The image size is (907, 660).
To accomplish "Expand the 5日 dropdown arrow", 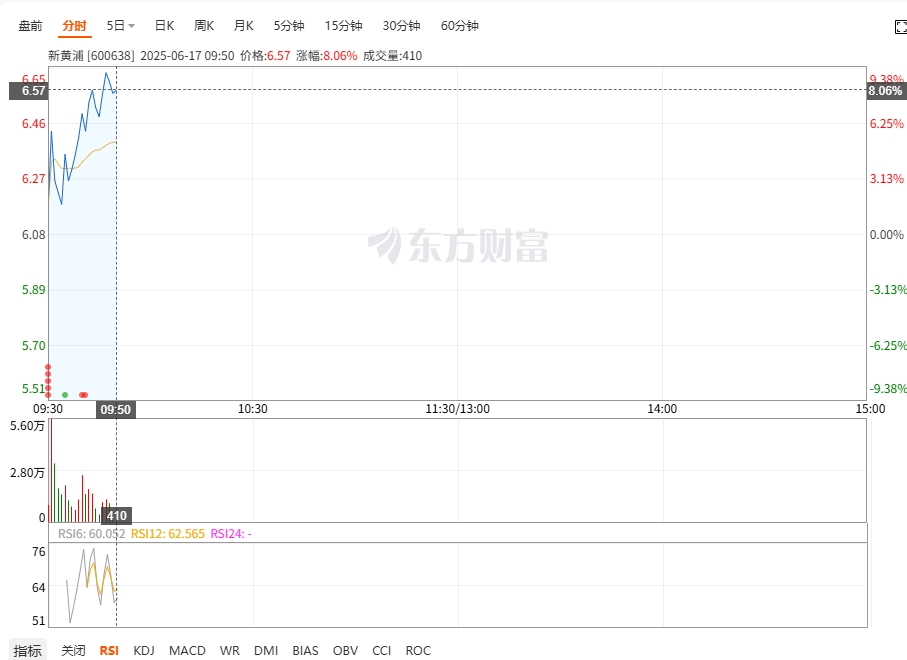I will 131,26.
